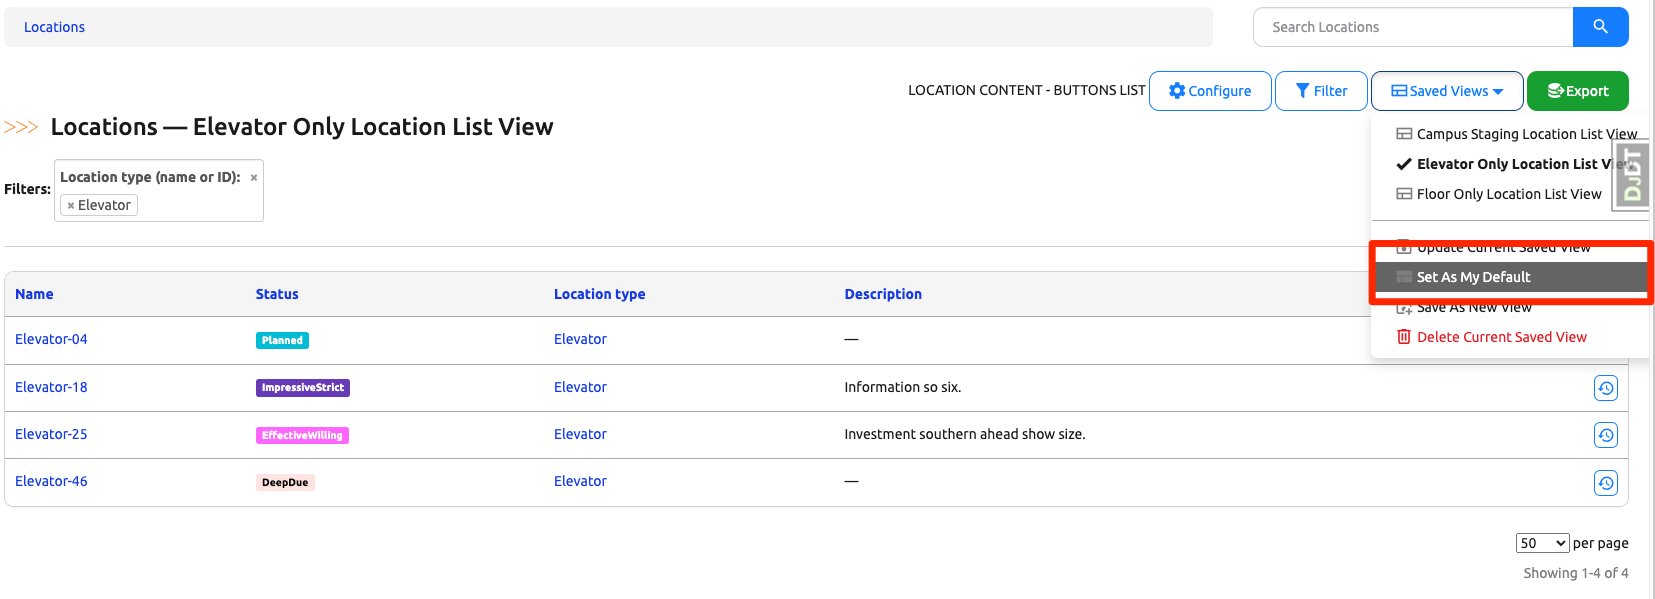Open changelog icon for Elevator-18
This screenshot has width=1655, height=599.
1605,388
